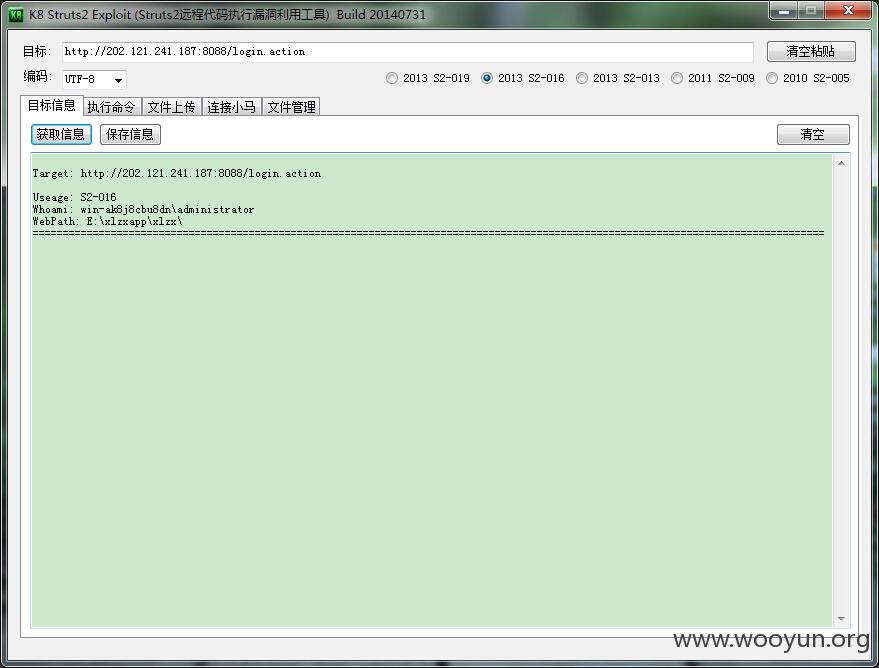
Task: Minimize the K8 Struts2 Exploit window
Action: click(x=784, y=11)
